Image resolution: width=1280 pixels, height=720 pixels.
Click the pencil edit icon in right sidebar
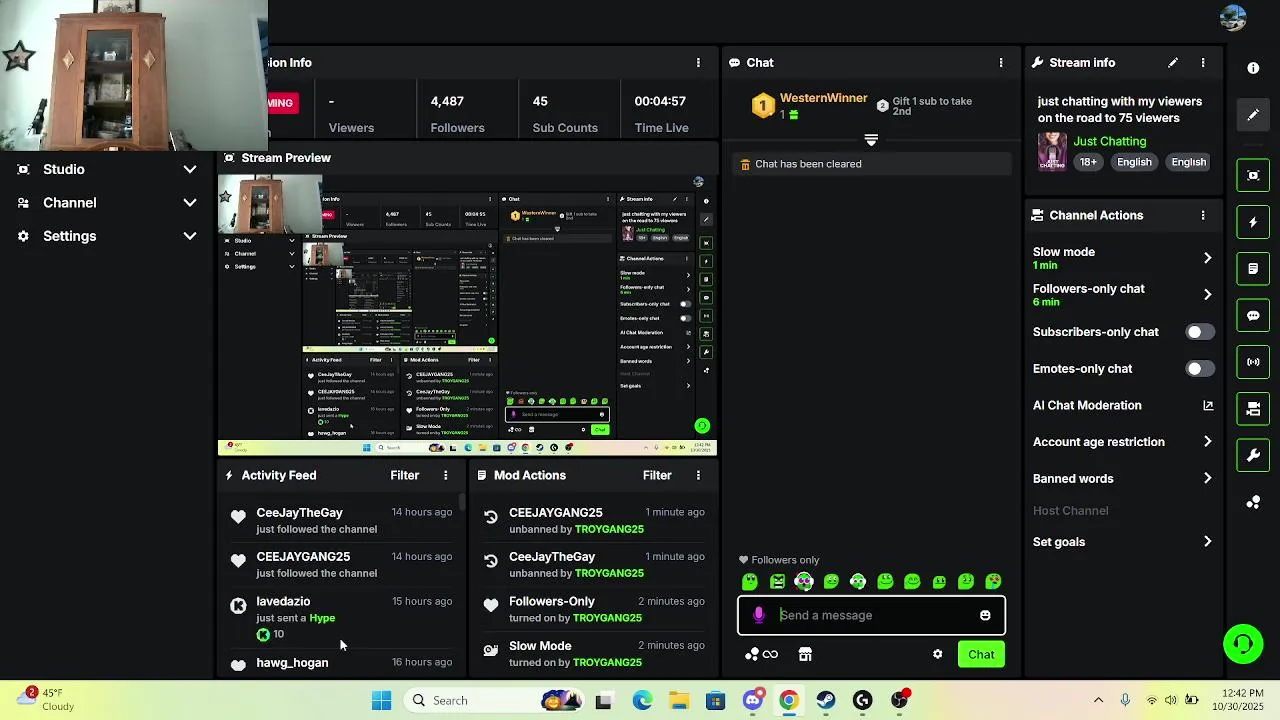(1253, 115)
